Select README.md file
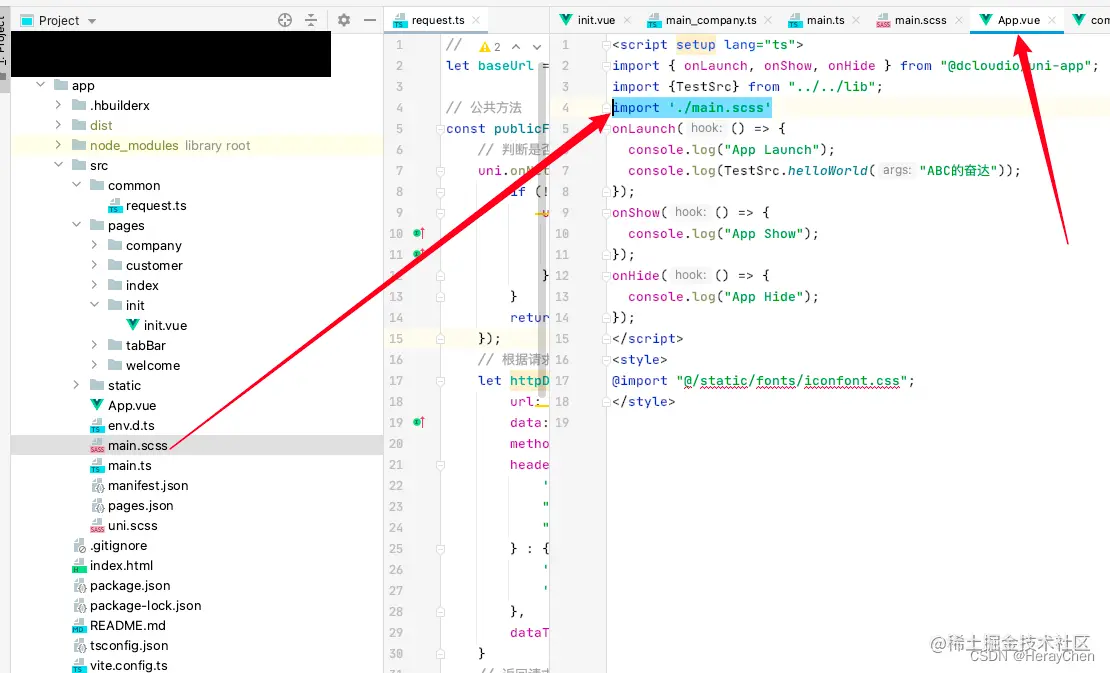The height and width of the screenshot is (673, 1110). (127, 626)
